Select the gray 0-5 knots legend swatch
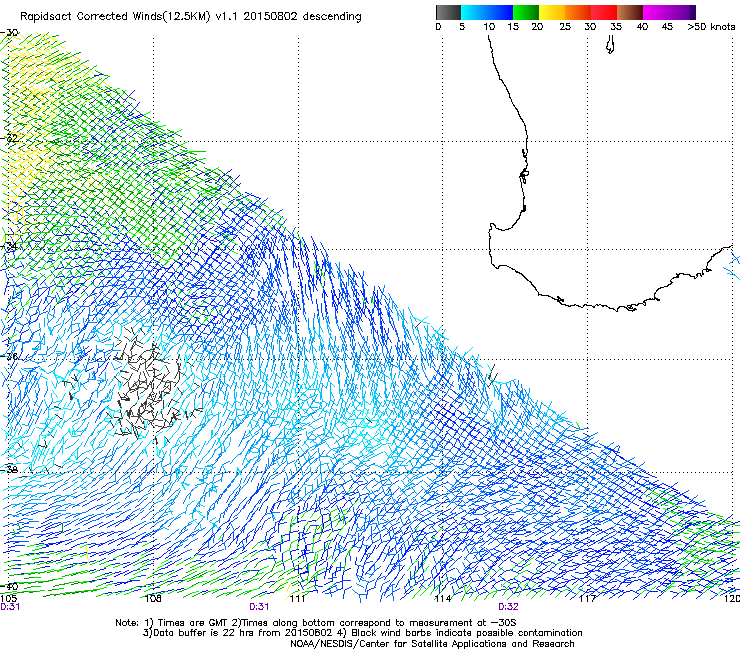This screenshot has height=650, width=740. [x=448, y=12]
